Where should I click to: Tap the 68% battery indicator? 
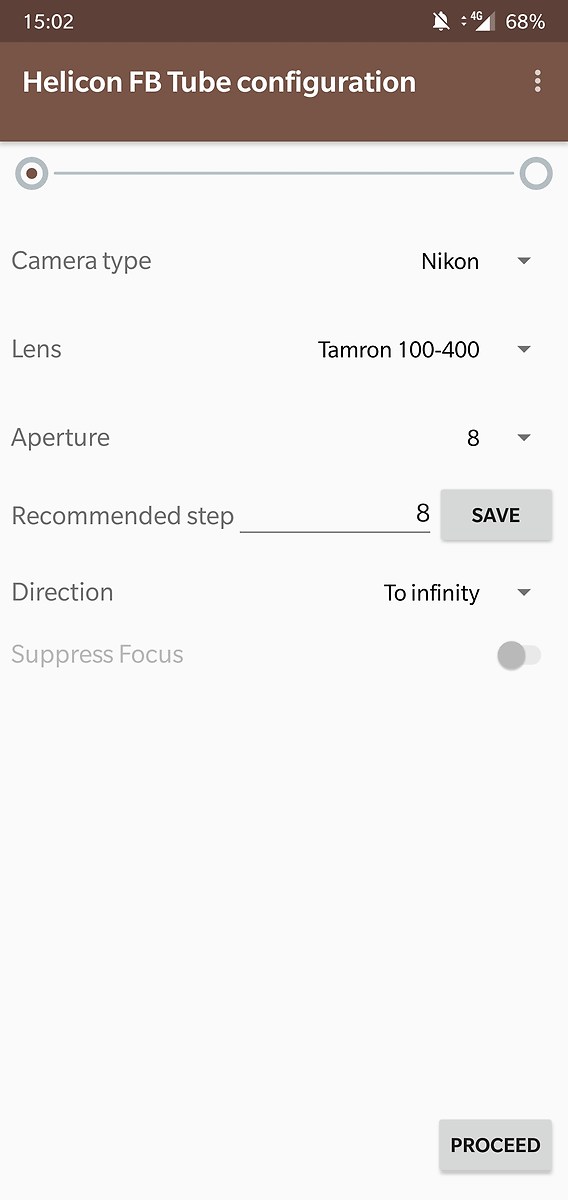(525, 21)
